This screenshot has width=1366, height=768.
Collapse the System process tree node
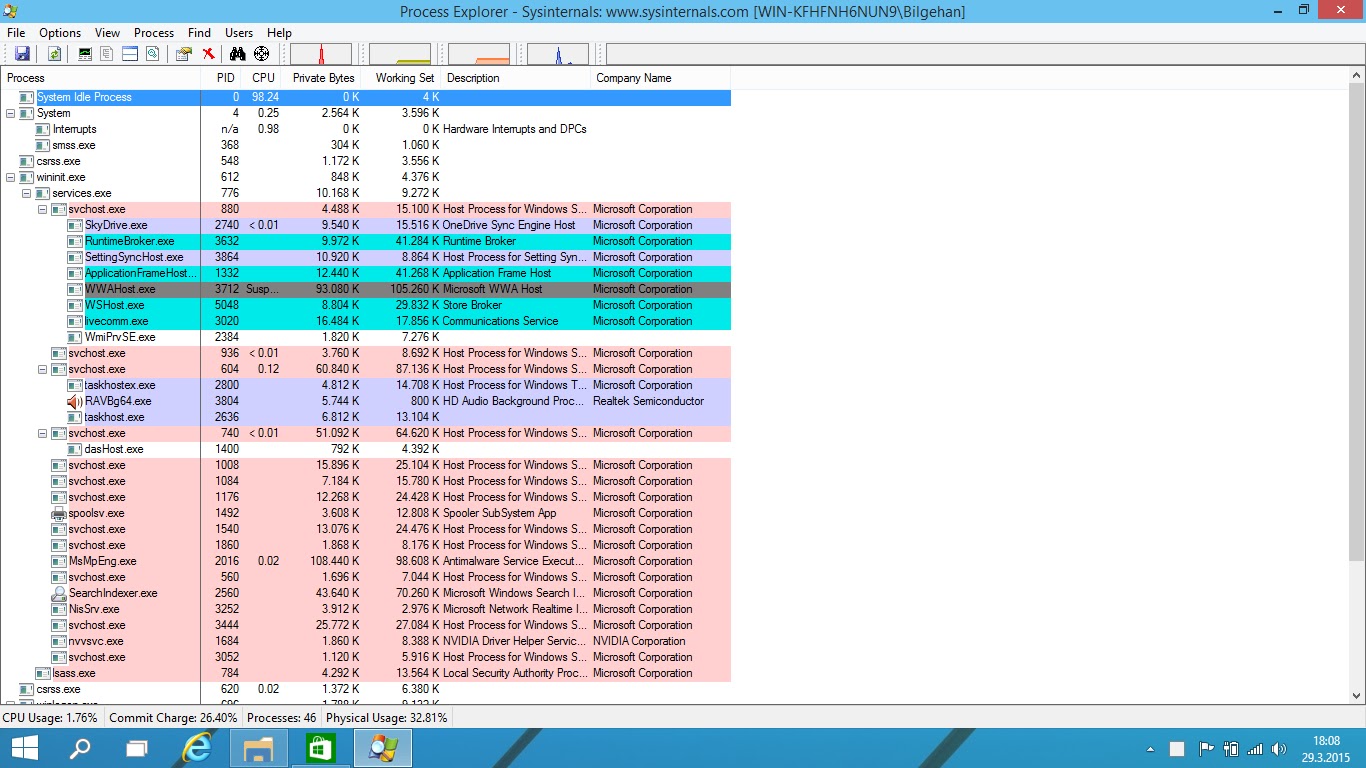click(10, 113)
